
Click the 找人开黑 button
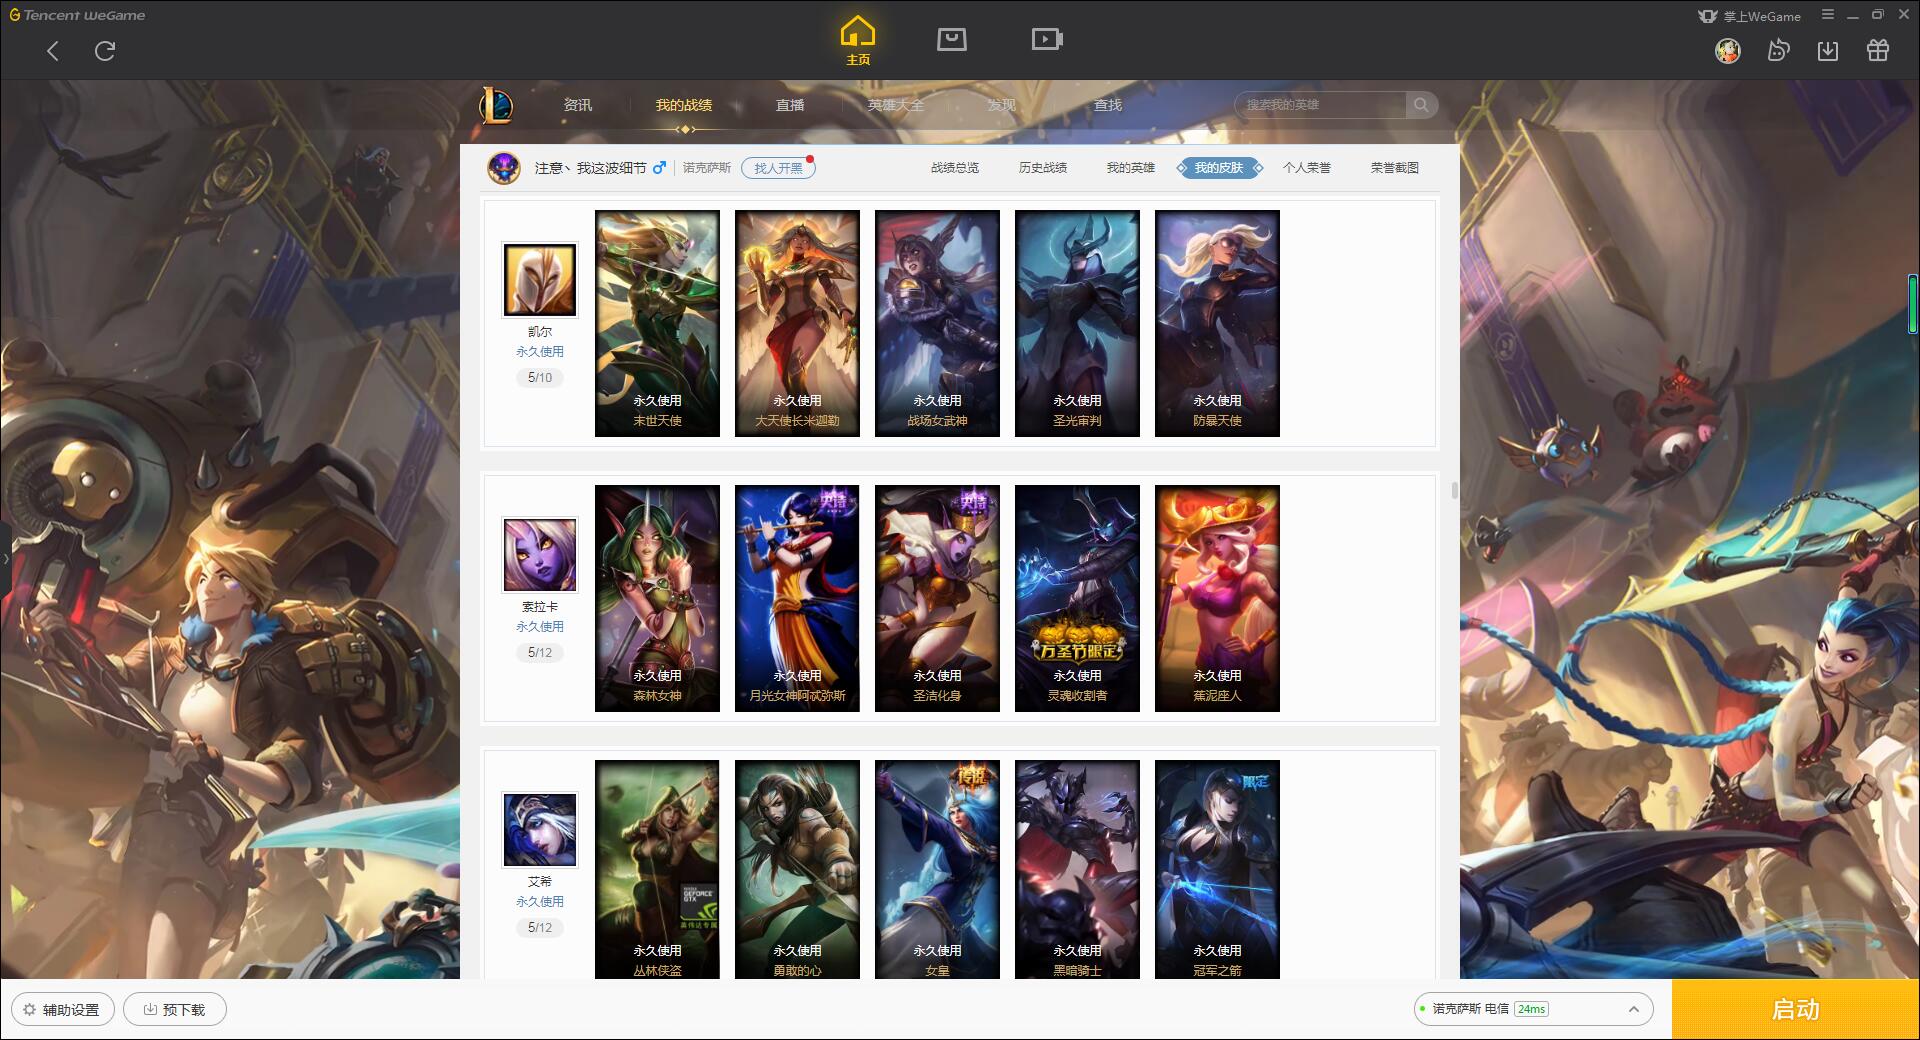(778, 168)
